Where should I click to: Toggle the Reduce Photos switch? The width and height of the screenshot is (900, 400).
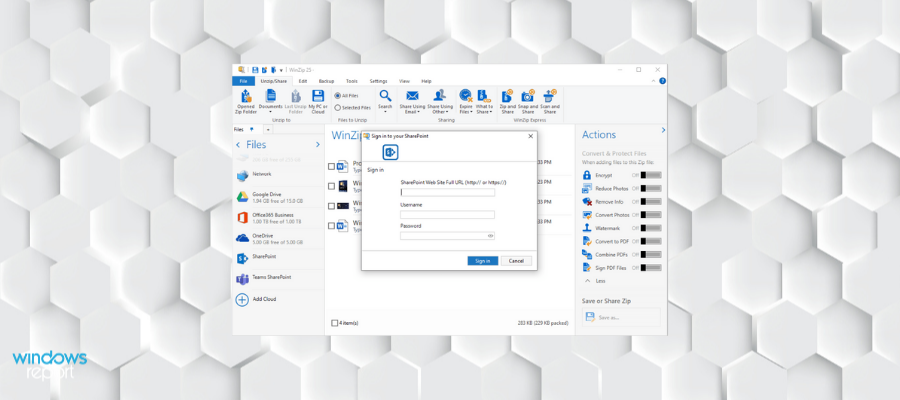(651, 188)
